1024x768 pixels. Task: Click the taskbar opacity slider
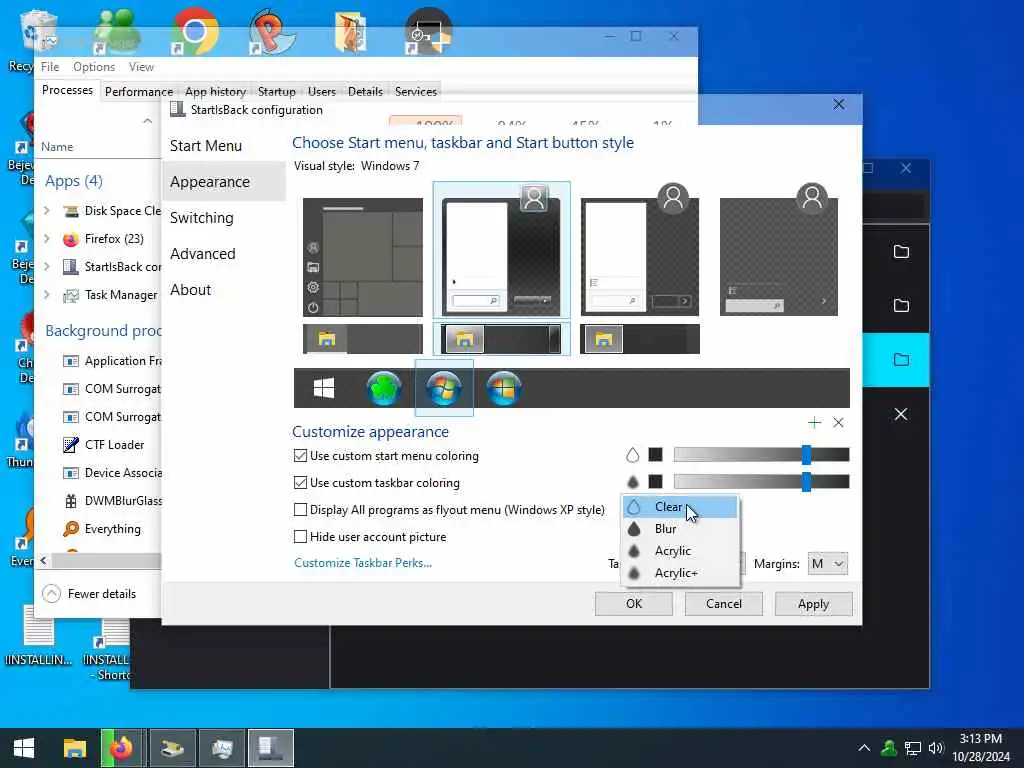tap(761, 482)
